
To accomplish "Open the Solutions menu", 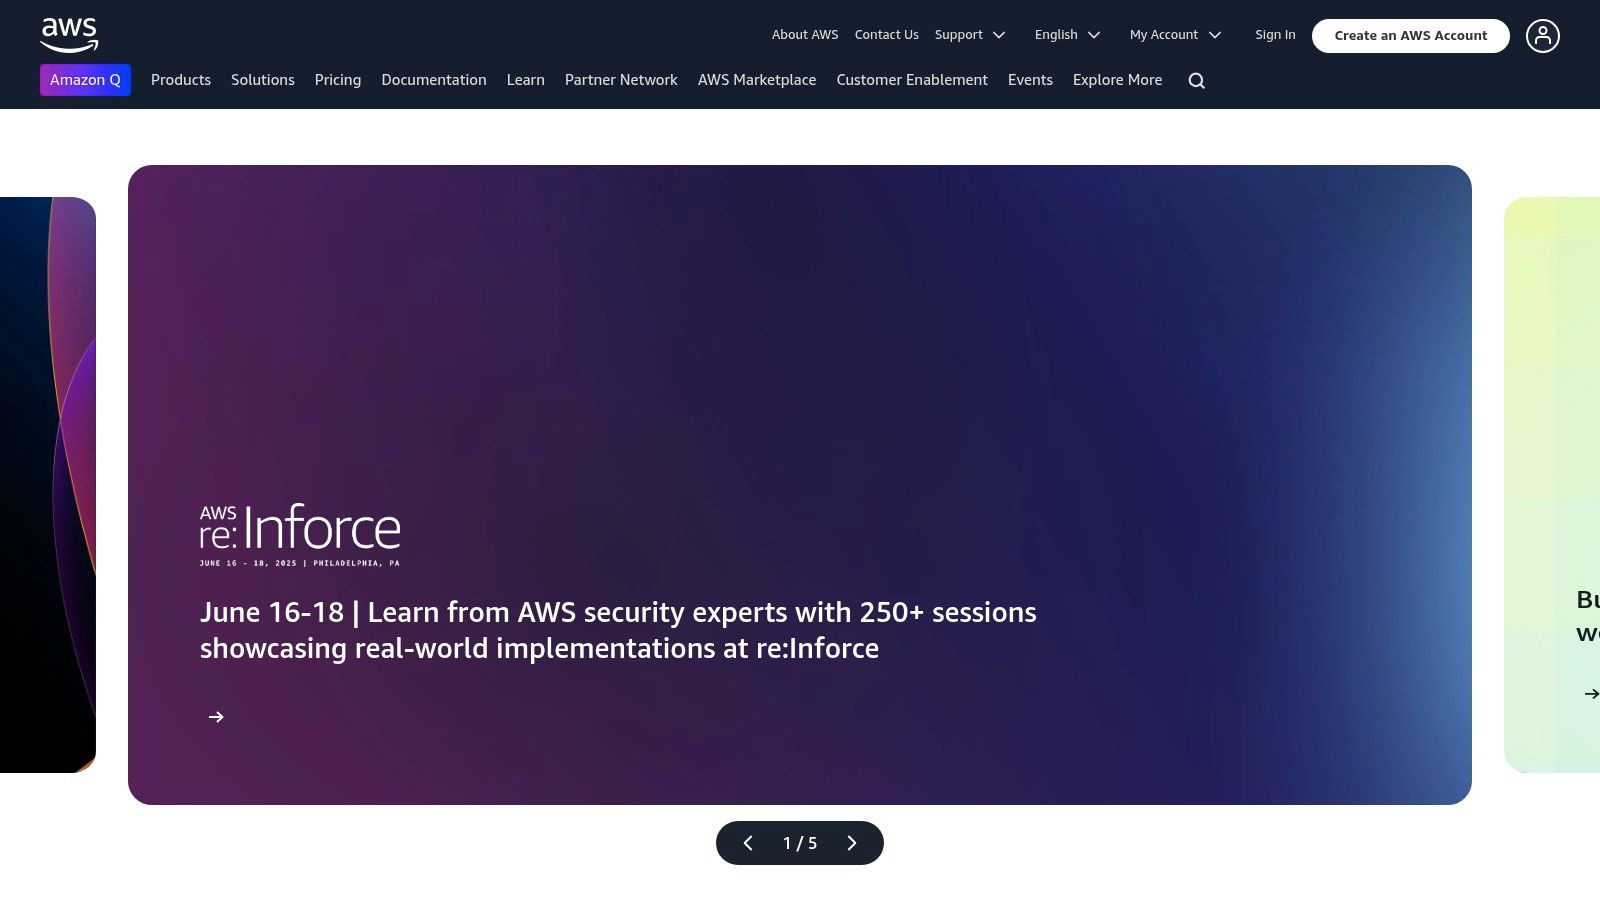I will click(263, 80).
